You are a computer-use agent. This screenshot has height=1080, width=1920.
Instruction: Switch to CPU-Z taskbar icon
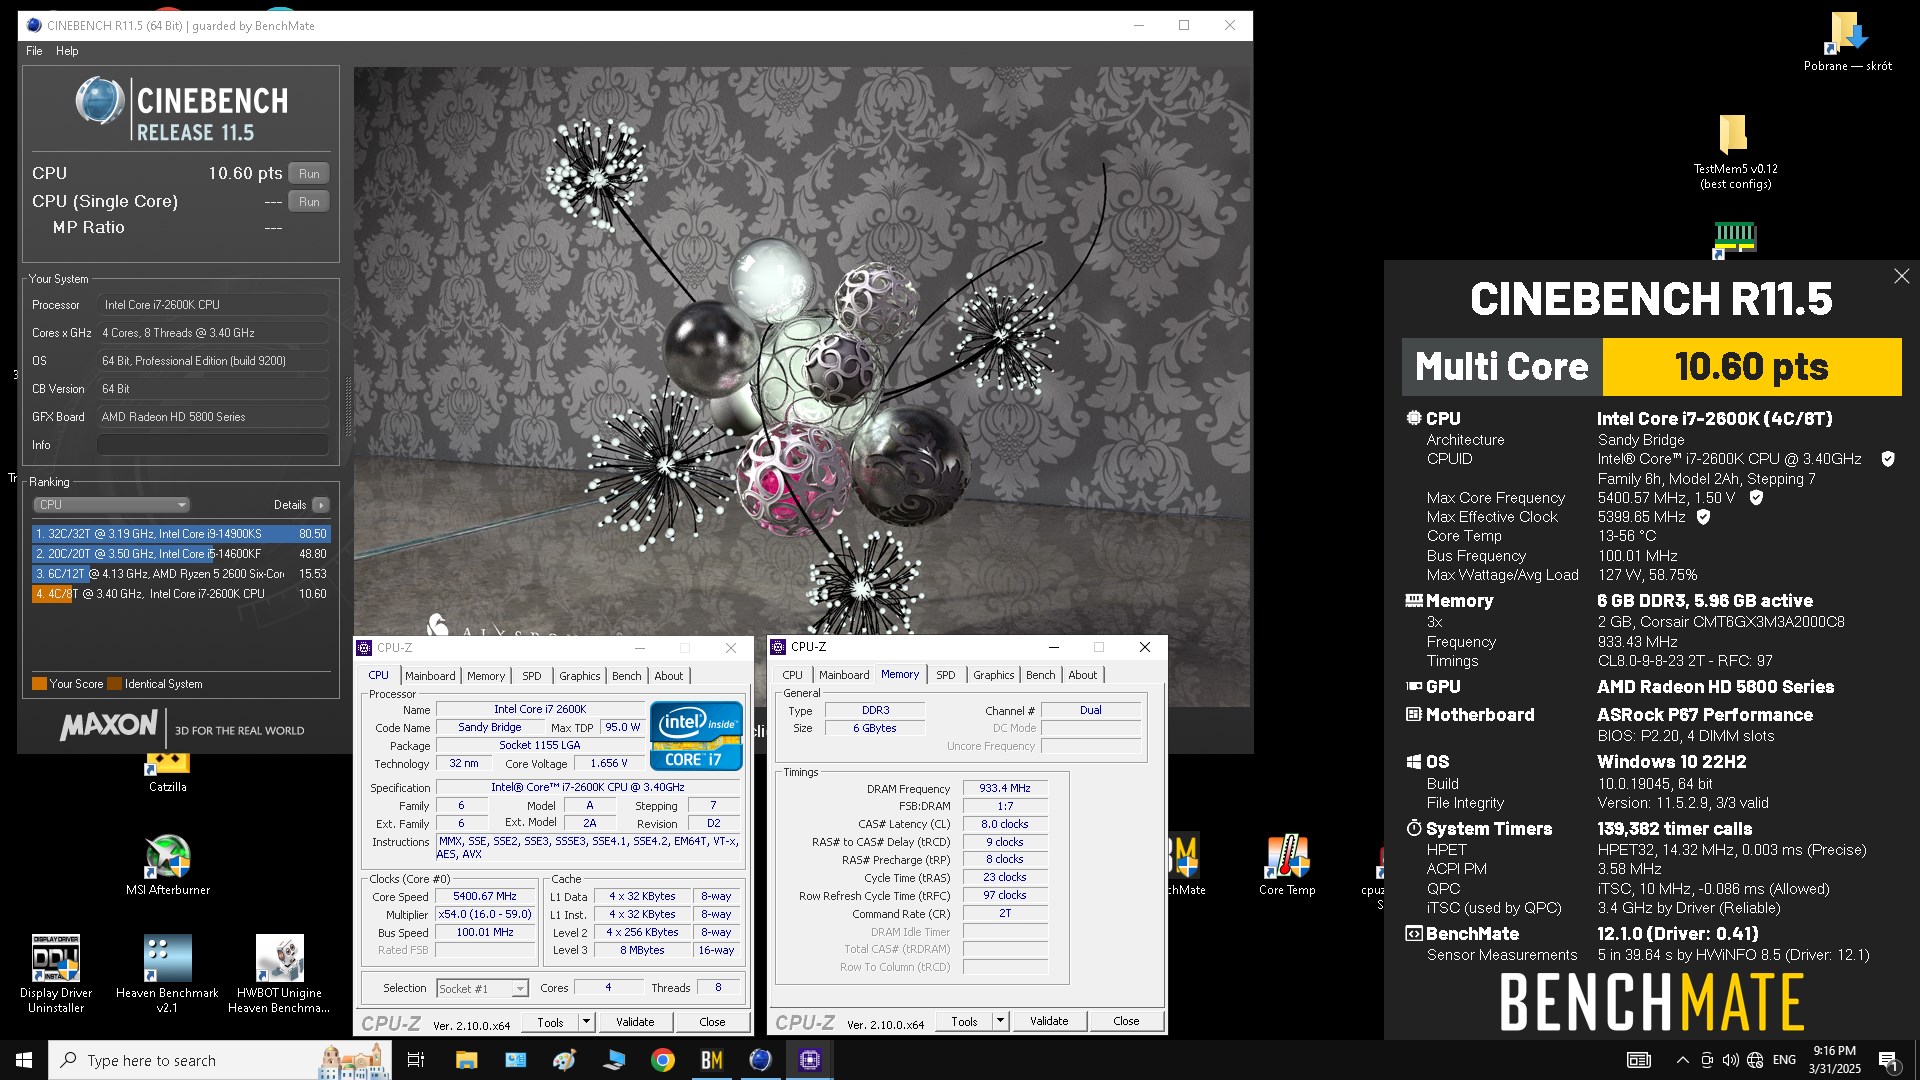point(809,1060)
